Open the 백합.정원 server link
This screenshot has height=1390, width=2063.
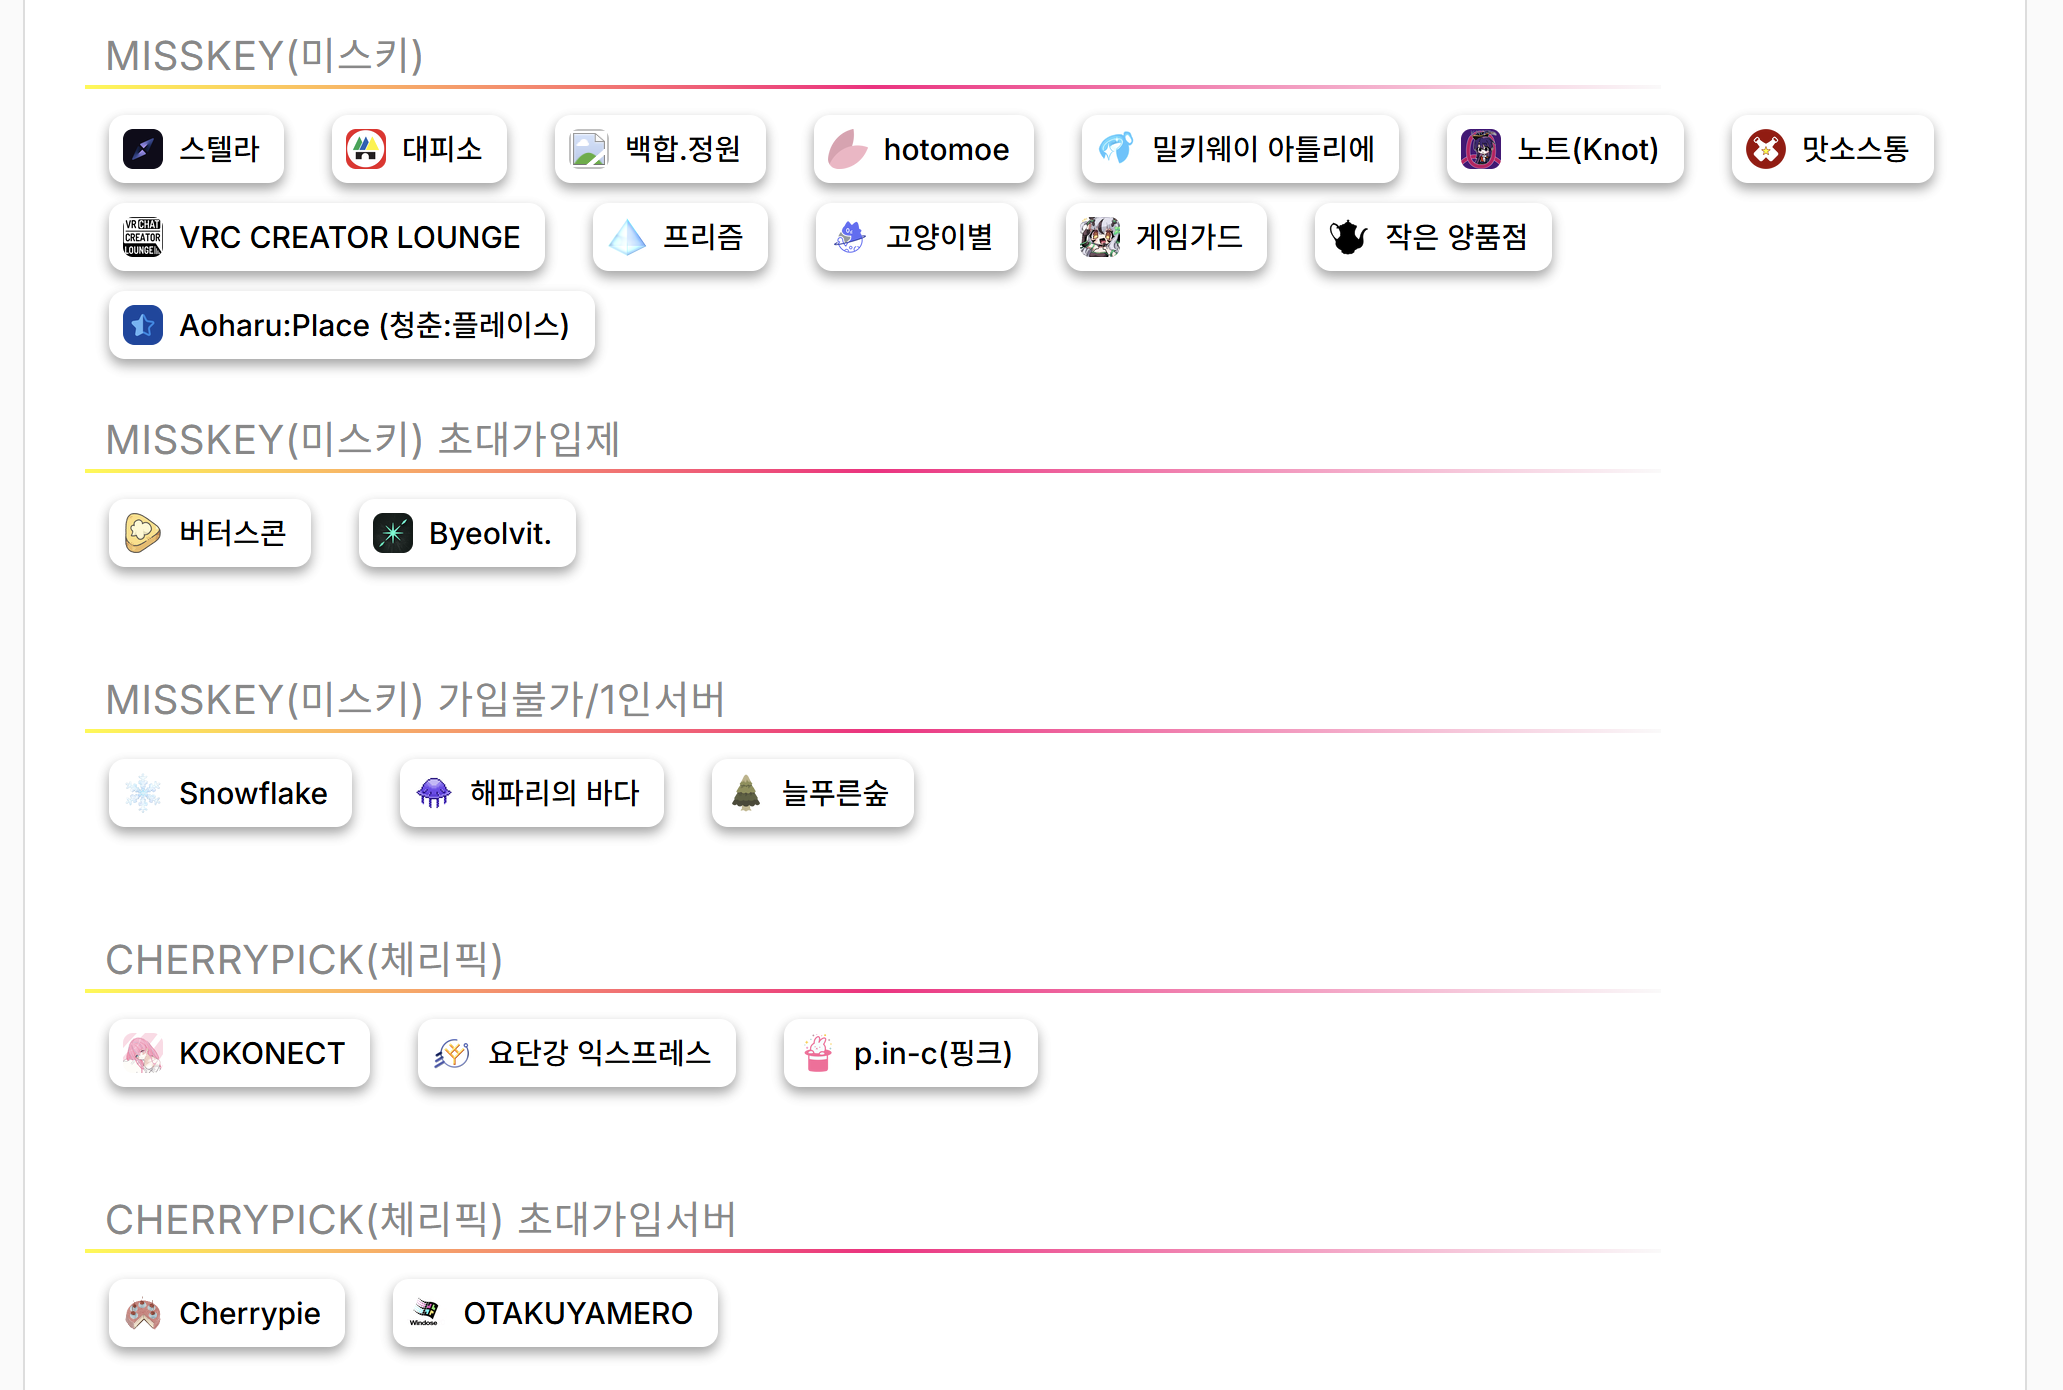coord(660,149)
